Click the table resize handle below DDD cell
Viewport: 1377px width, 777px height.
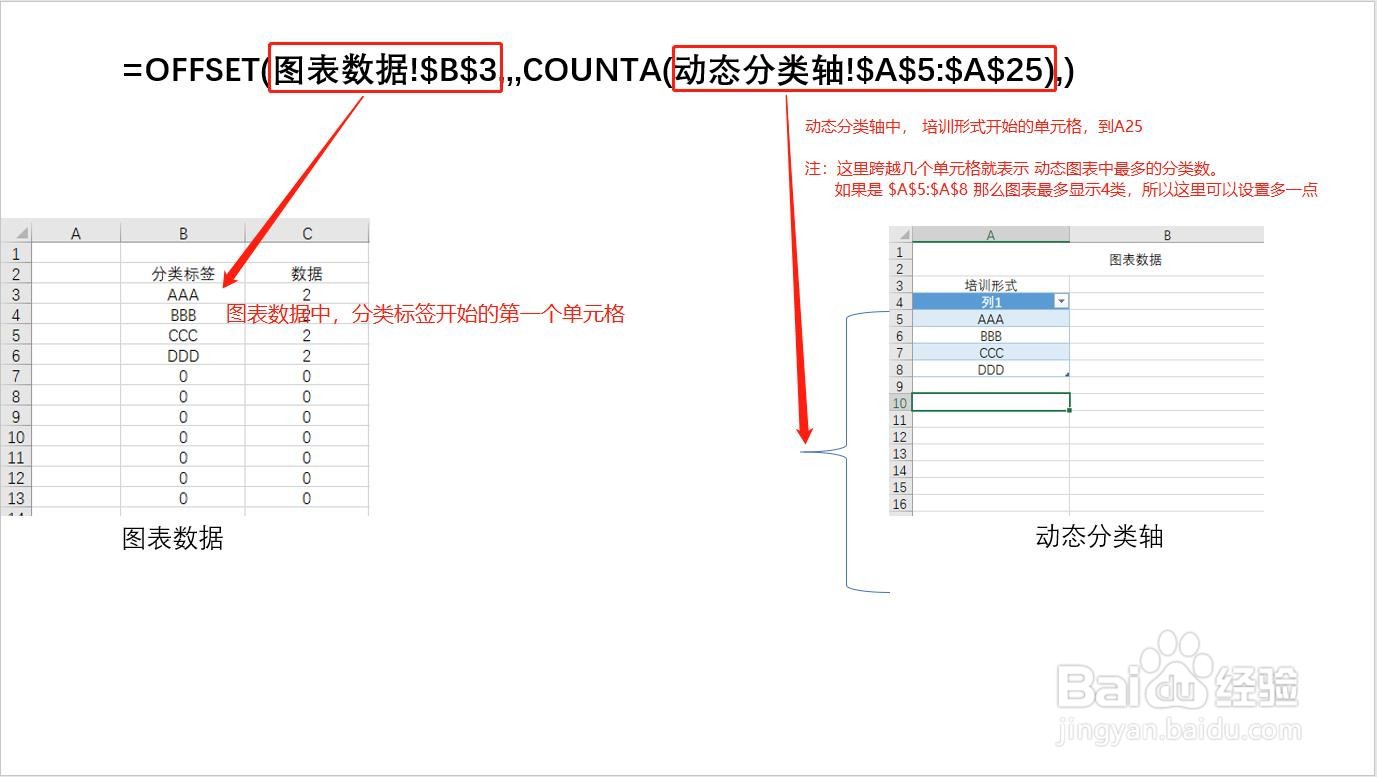pos(1067,375)
